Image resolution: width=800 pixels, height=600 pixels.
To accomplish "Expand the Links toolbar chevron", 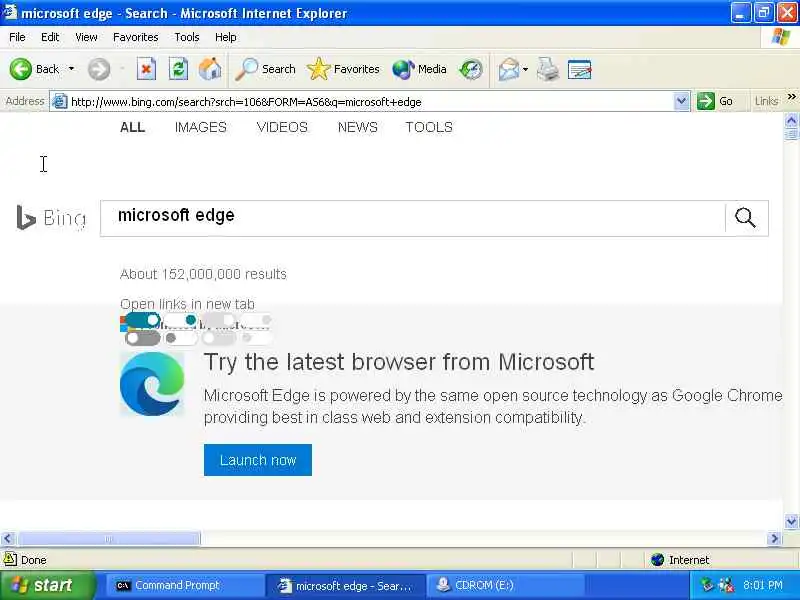I will point(791,97).
